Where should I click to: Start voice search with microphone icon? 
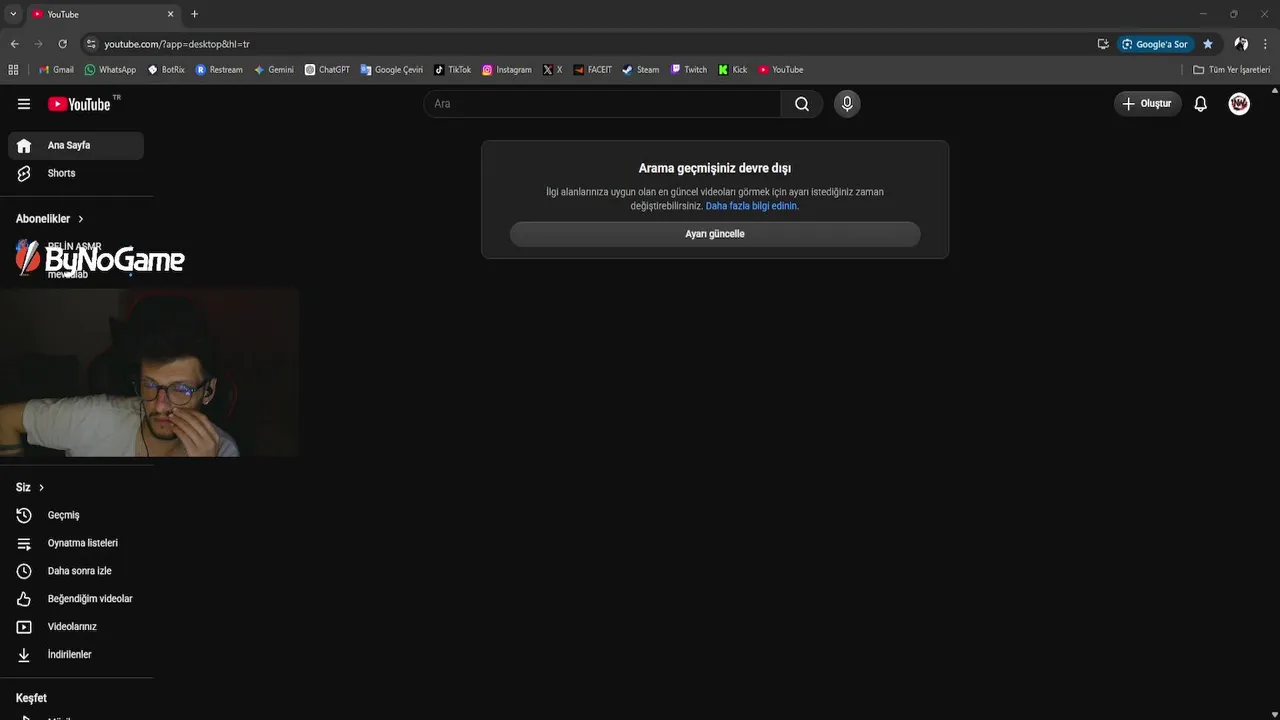847,104
